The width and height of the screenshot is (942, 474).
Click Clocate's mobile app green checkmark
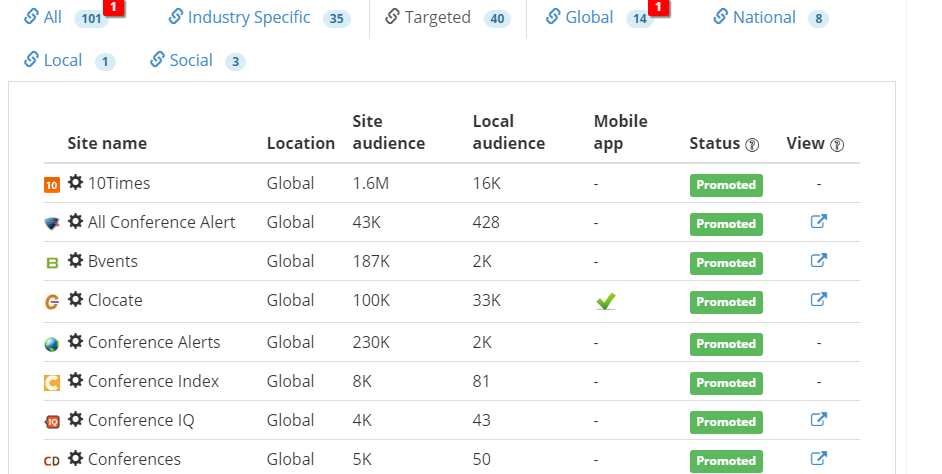point(606,301)
